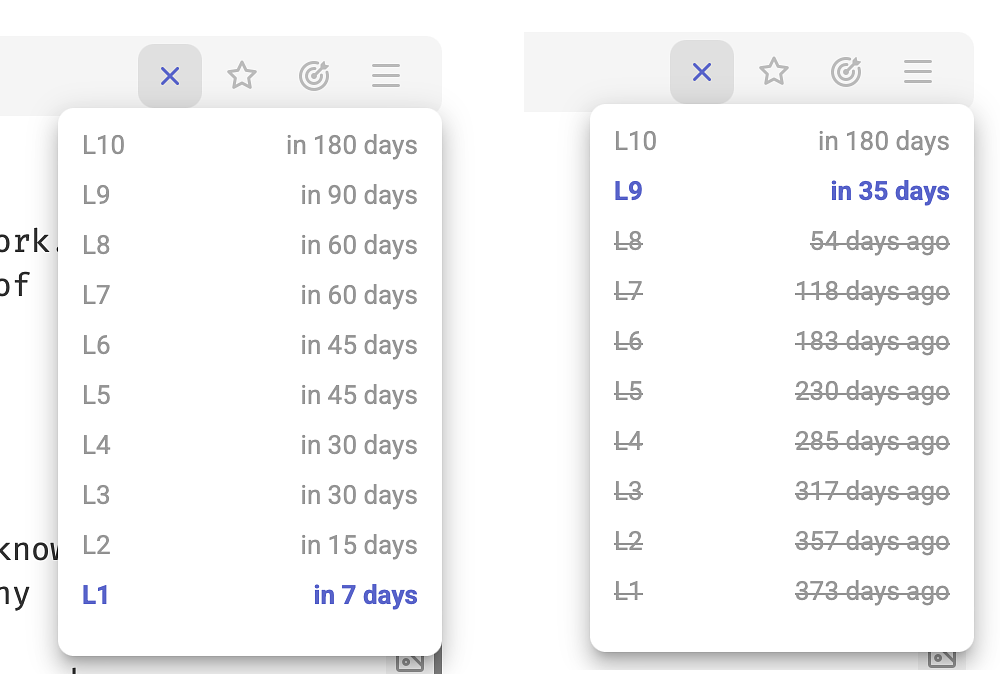Image resolution: width=1000 pixels, height=674 pixels.
Task: Click the image icon at bottom of right panel
Action: [941, 657]
